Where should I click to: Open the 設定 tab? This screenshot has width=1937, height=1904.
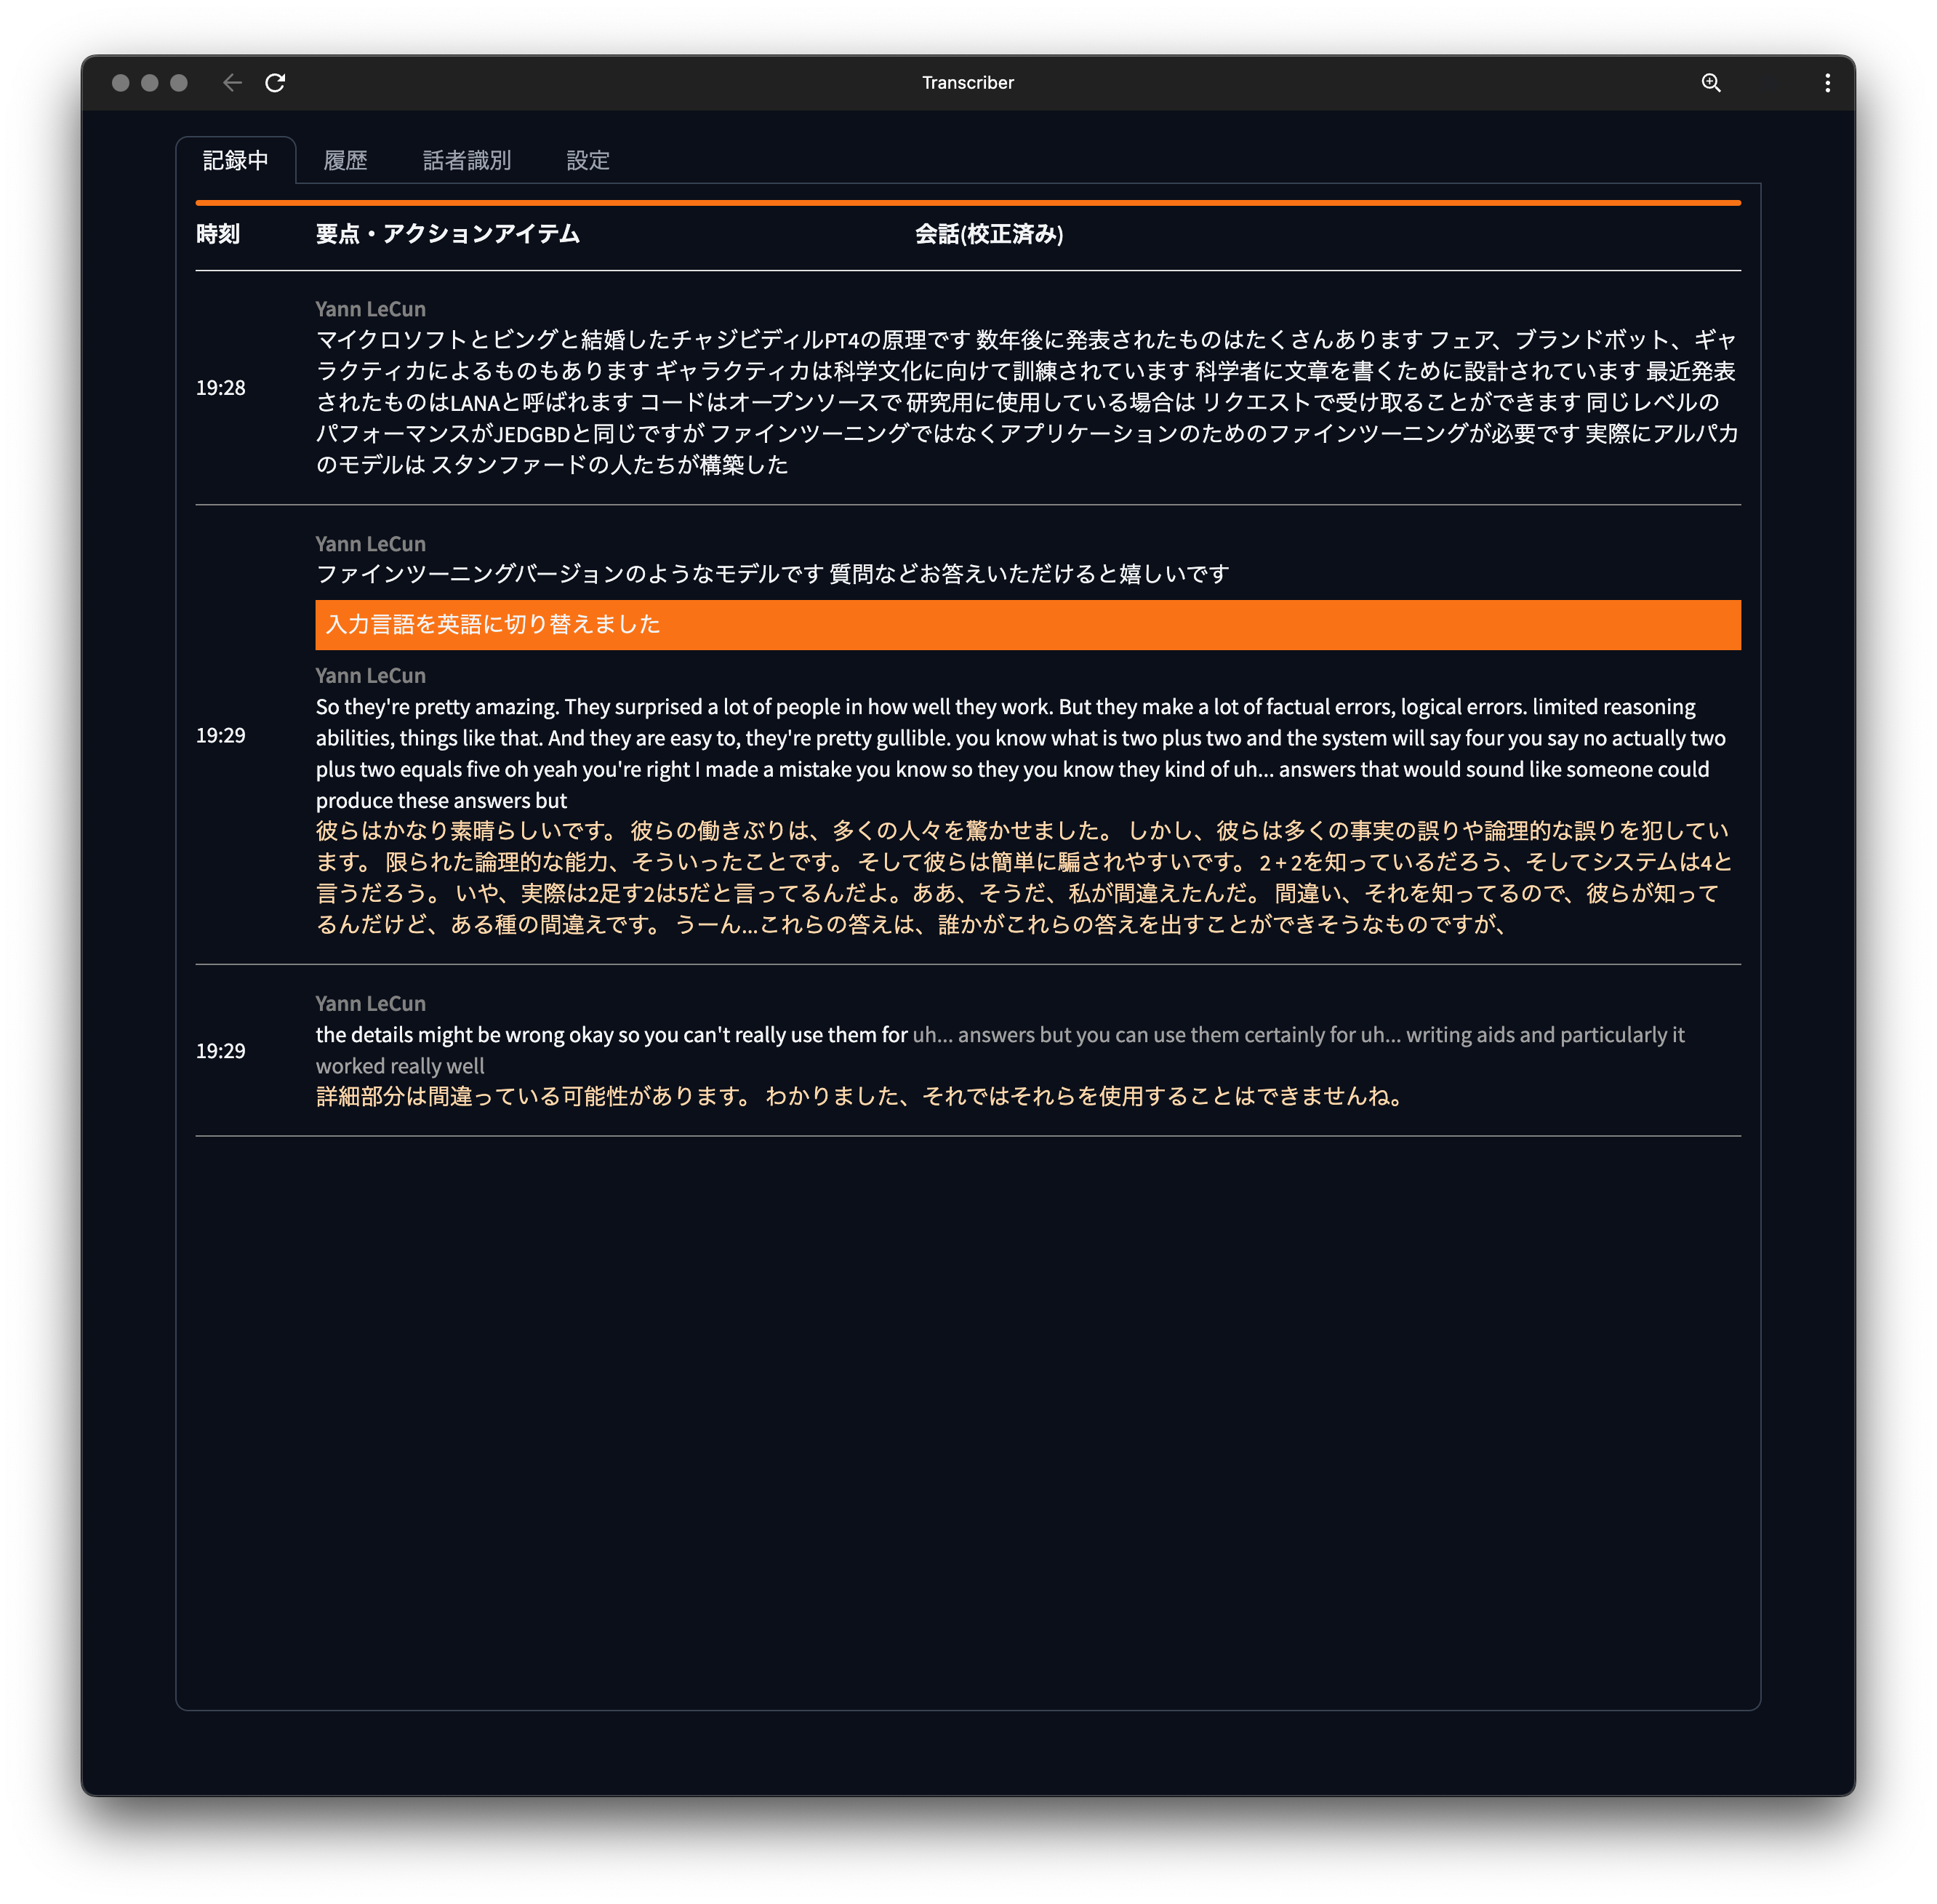click(587, 160)
